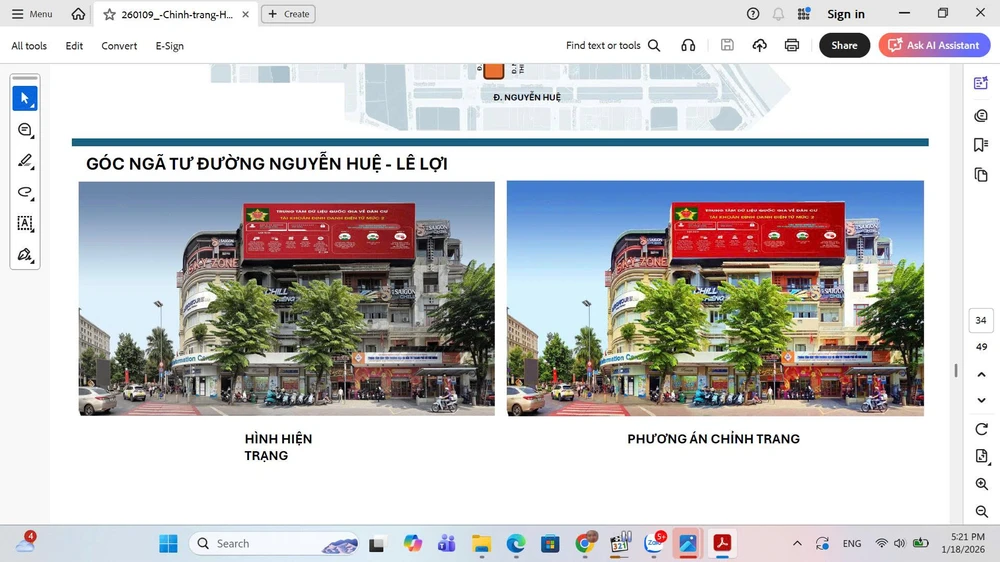Select the freehand Draw tool
The image size is (1000, 562).
pos(25,192)
